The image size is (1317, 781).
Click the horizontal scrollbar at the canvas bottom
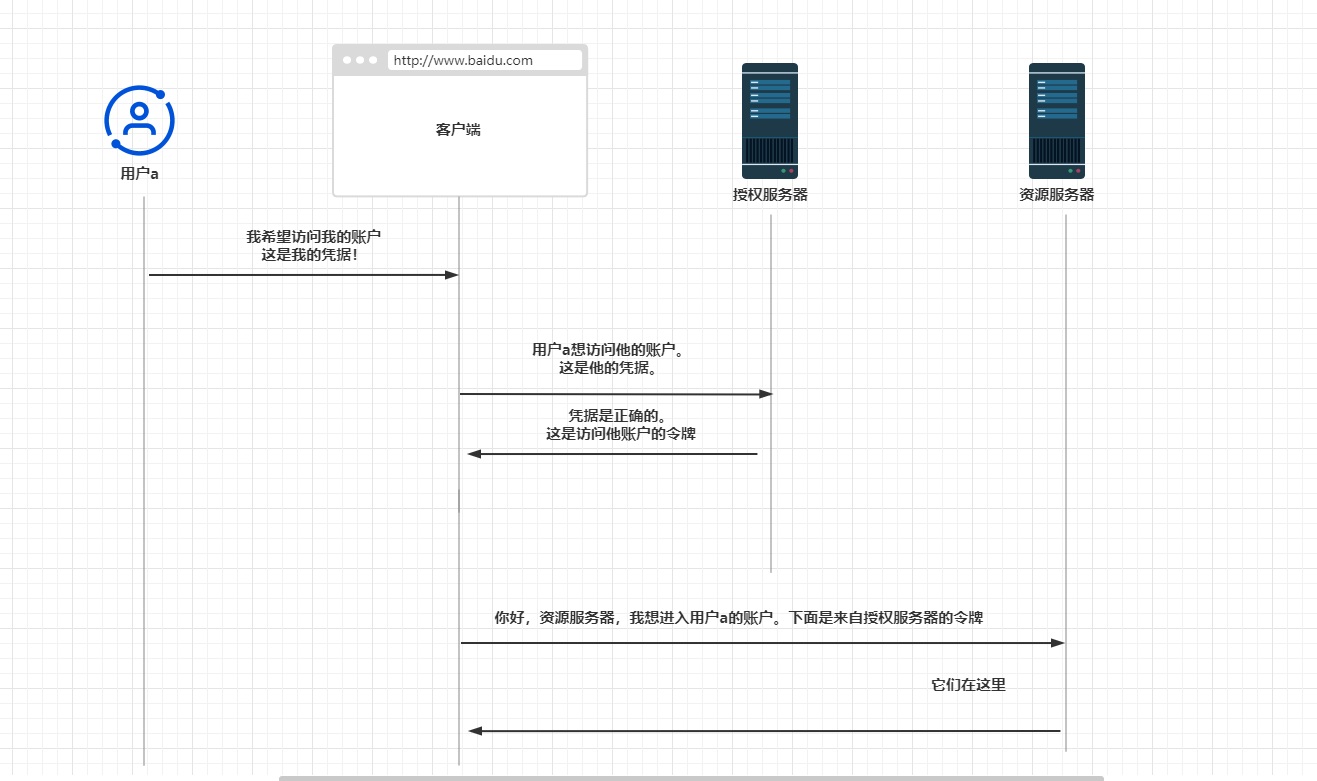click(691, 777)
